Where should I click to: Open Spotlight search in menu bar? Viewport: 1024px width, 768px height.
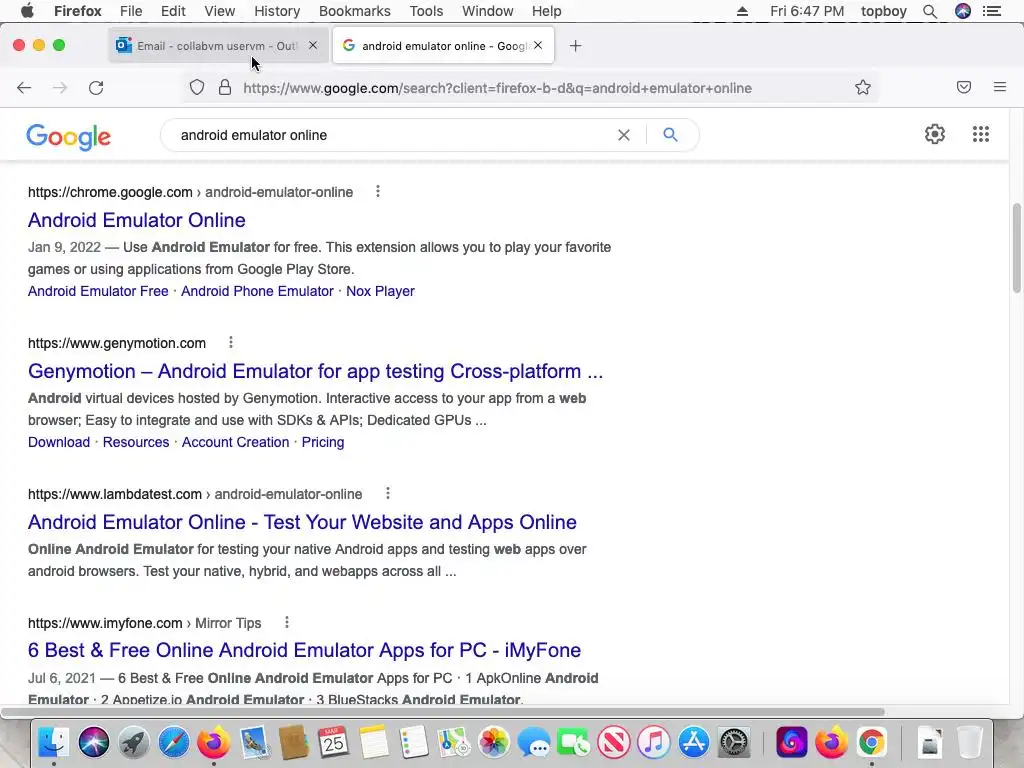point(930,11)
